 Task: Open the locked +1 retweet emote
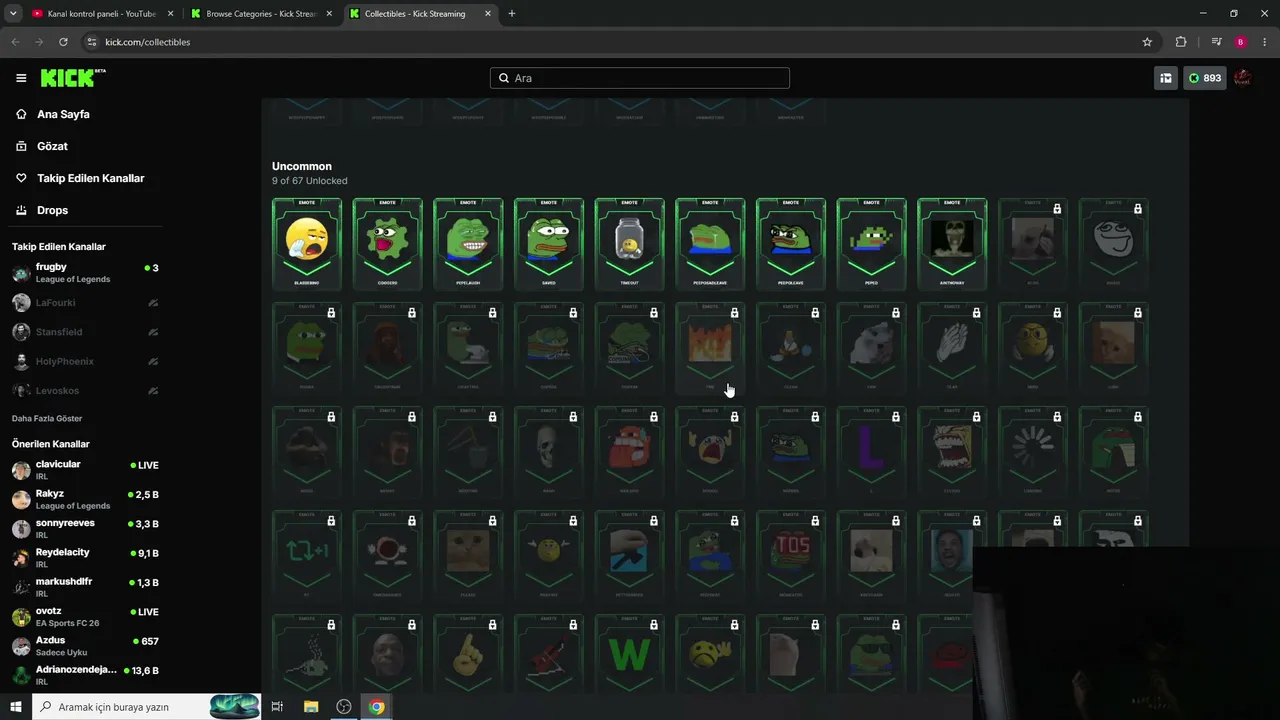[x=307, y=556]
